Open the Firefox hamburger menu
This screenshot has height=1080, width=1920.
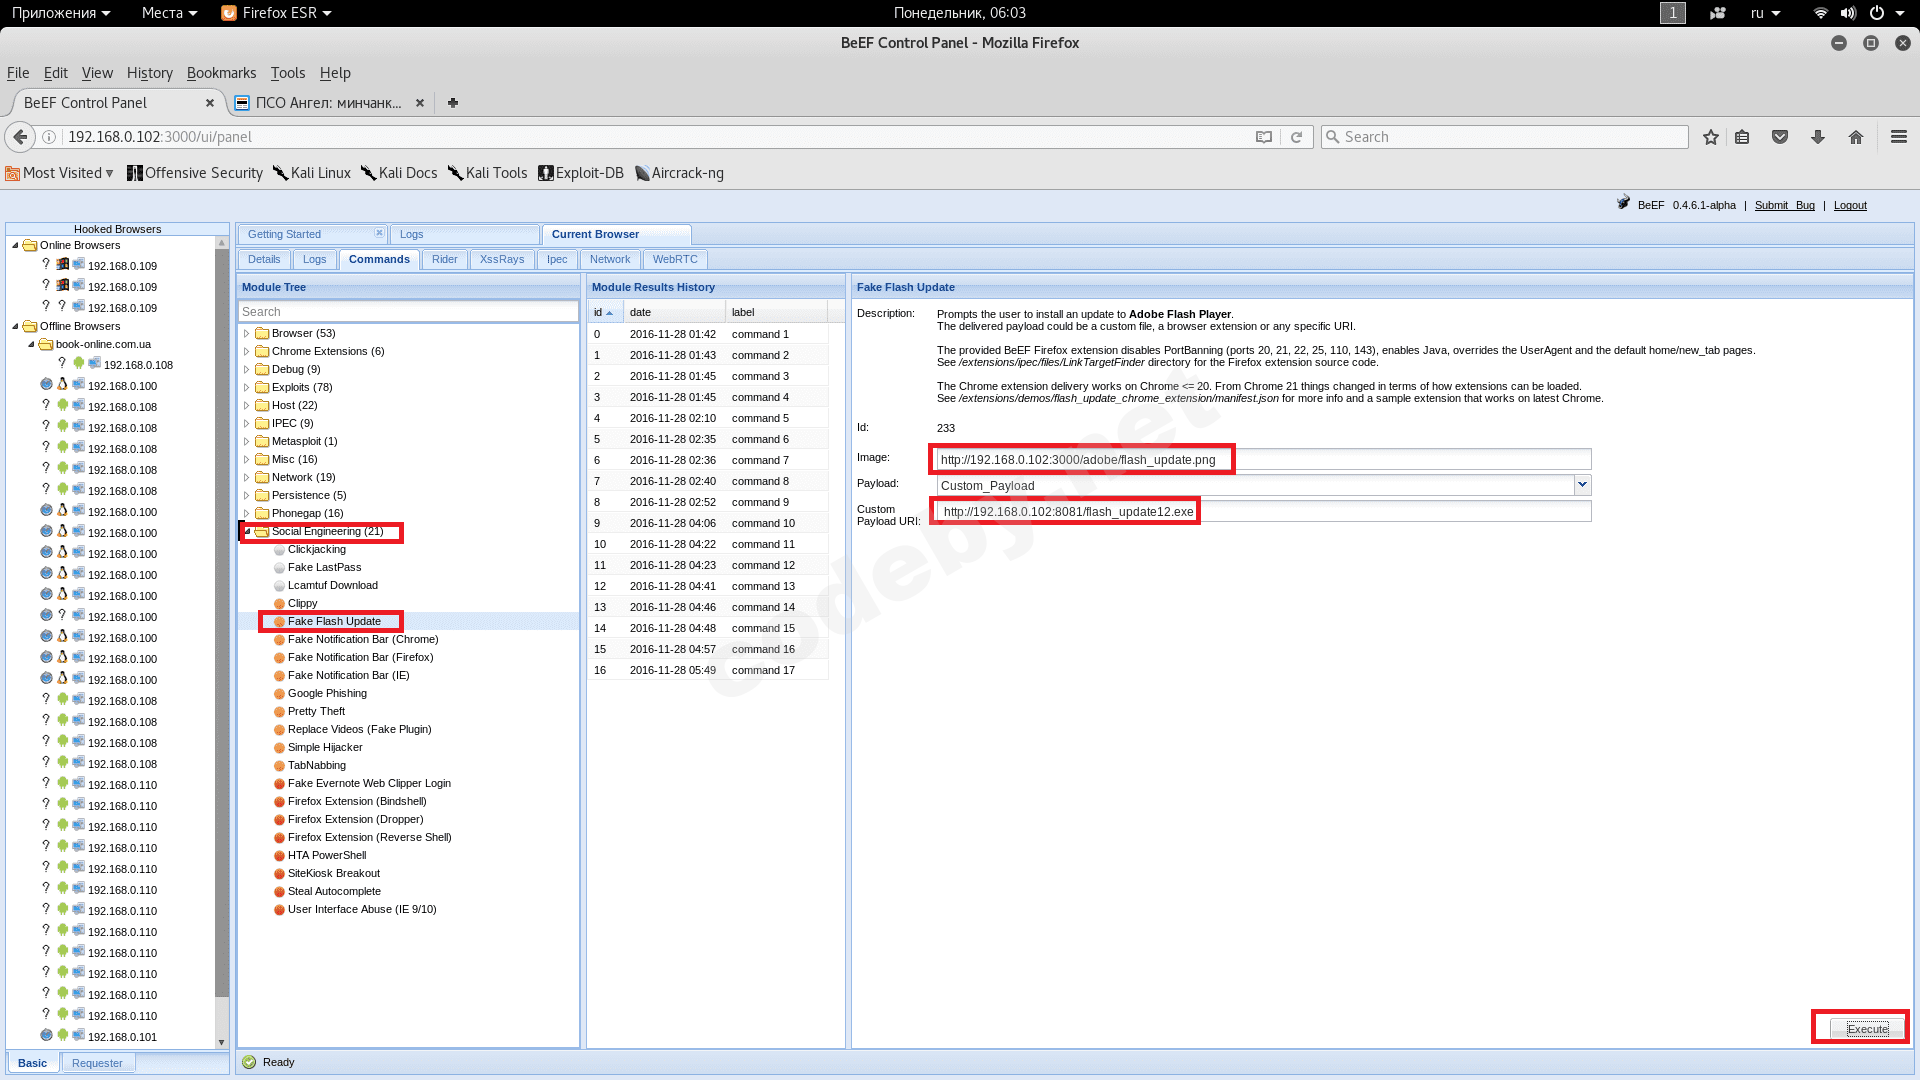pos(1899,137)
